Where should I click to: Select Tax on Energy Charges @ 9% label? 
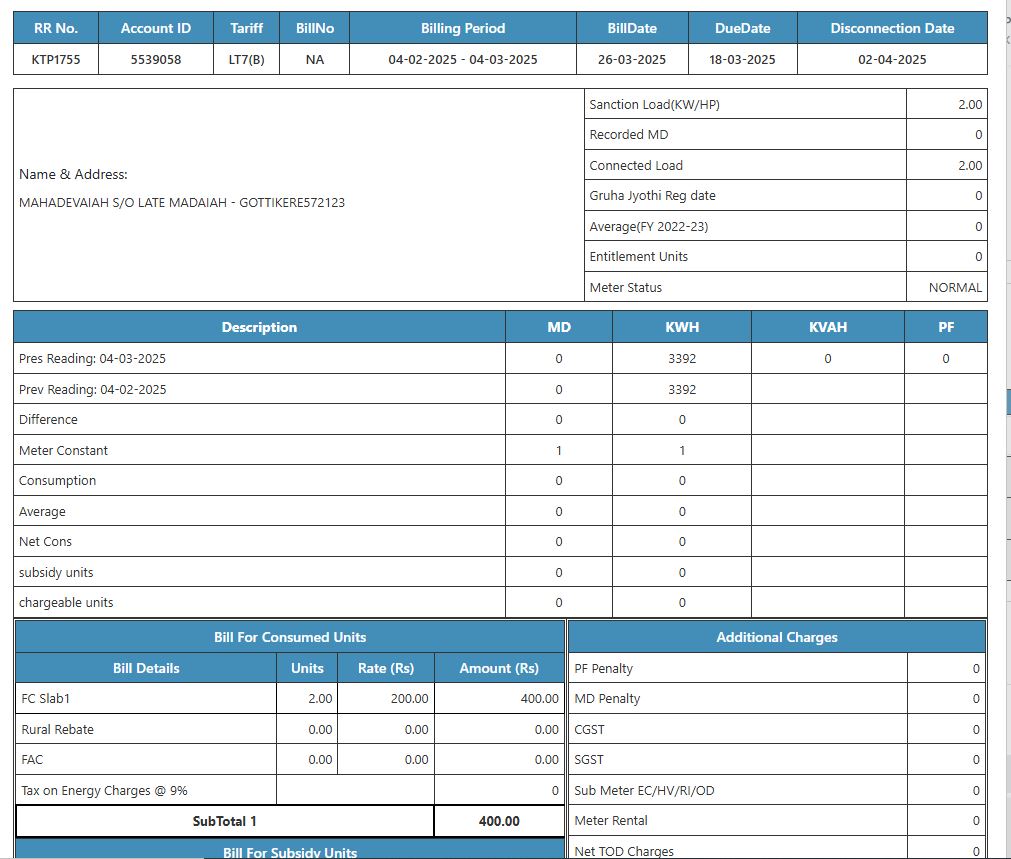pos(104,791)
